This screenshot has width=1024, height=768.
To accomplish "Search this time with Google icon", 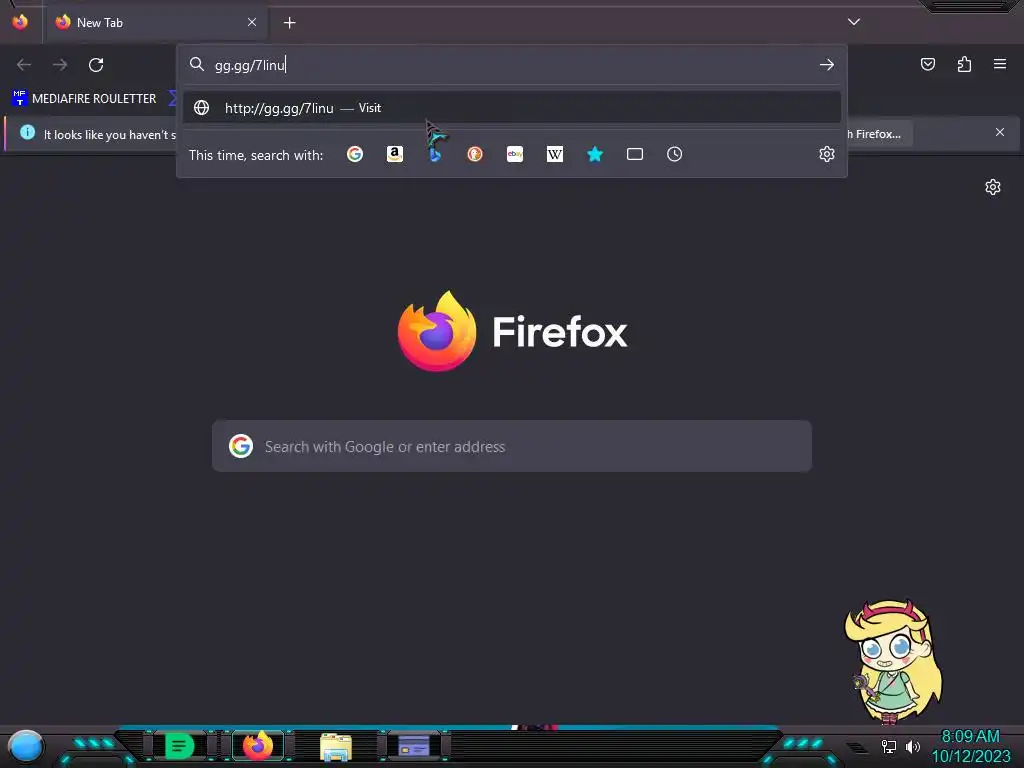I will 355,154.
